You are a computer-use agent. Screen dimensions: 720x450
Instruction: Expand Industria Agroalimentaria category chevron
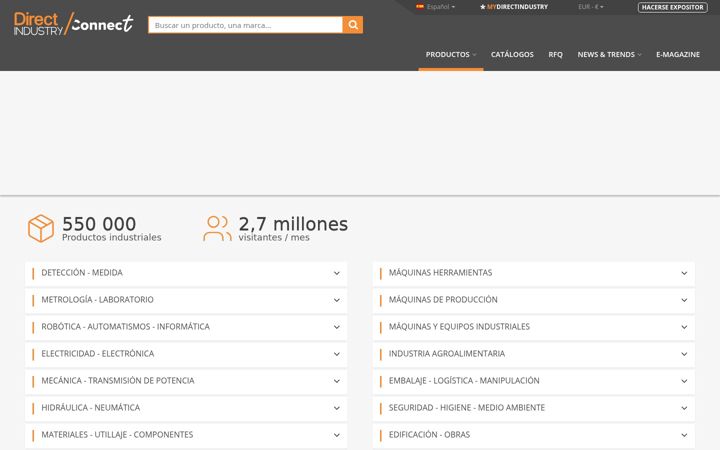click(684, 354)
